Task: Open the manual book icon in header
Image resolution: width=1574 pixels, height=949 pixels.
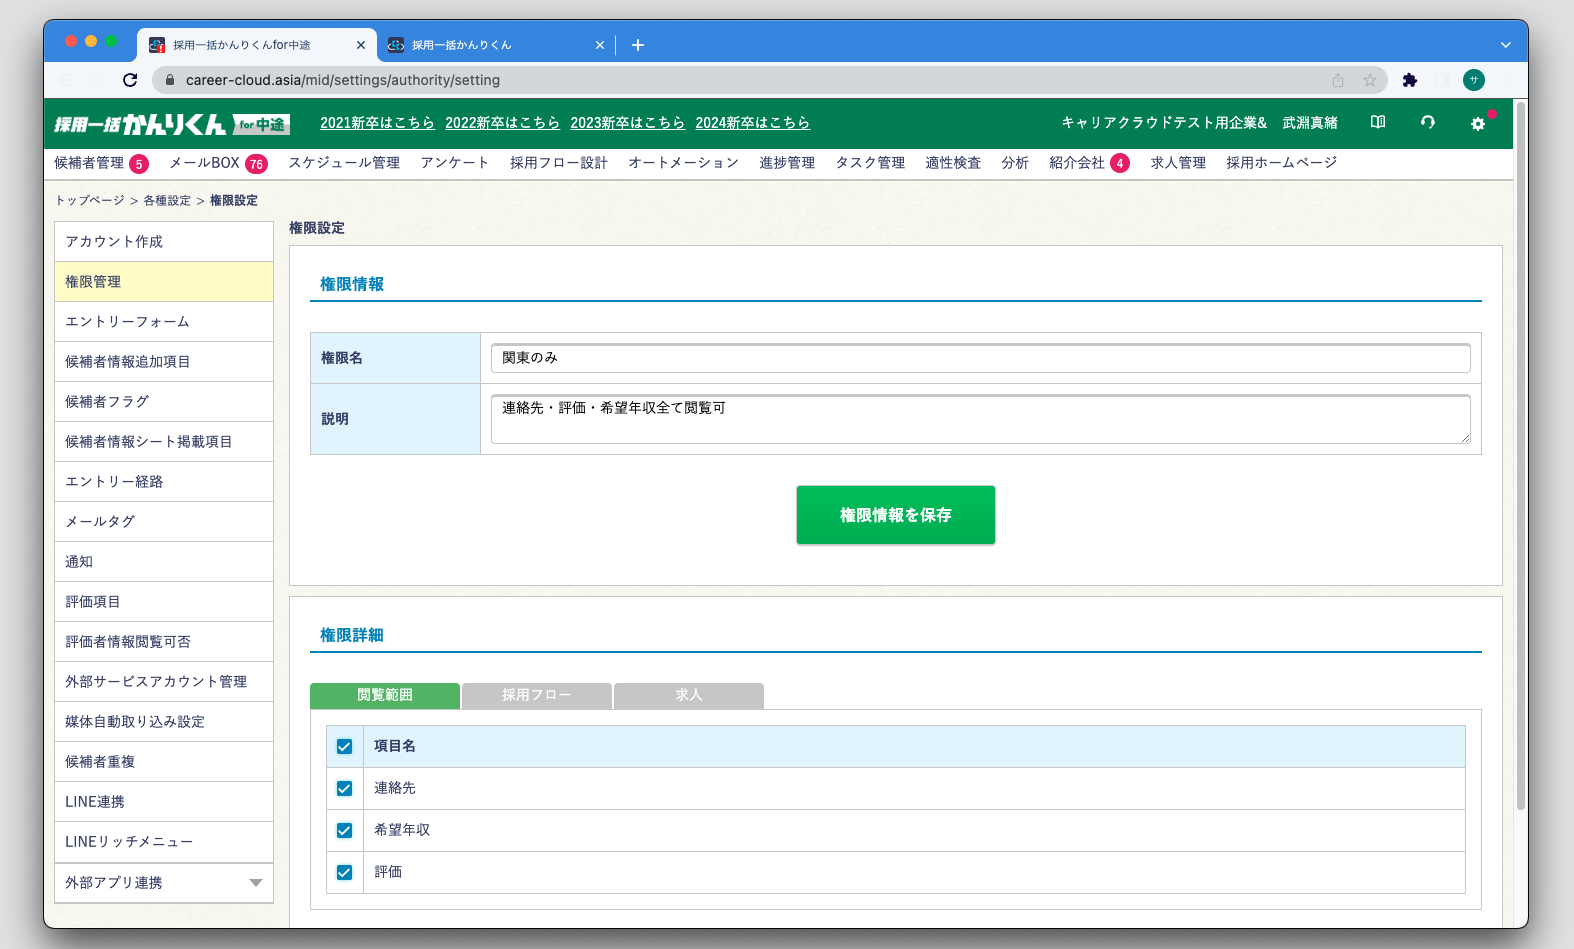Action: click(1378, 122)
